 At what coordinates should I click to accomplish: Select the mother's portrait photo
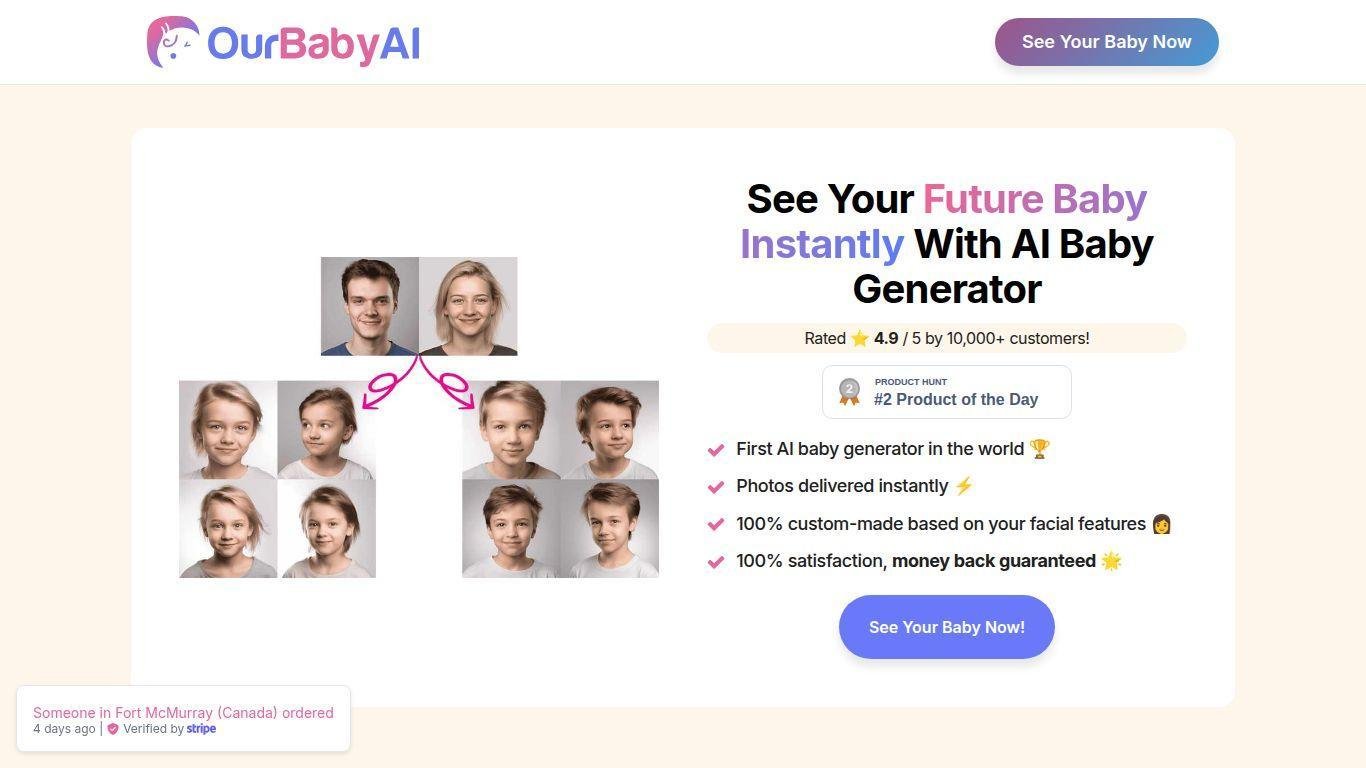point(468,306)
